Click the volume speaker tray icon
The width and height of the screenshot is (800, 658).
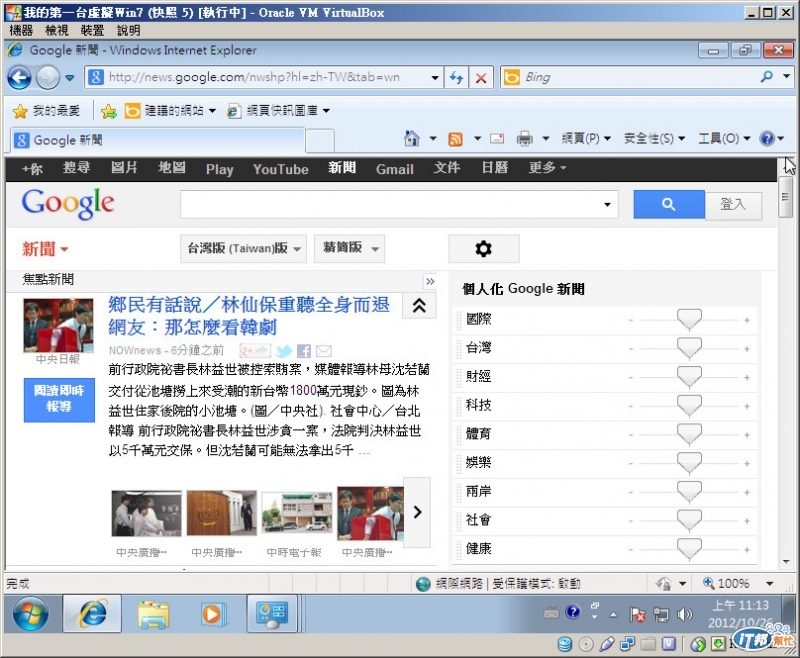684,615
